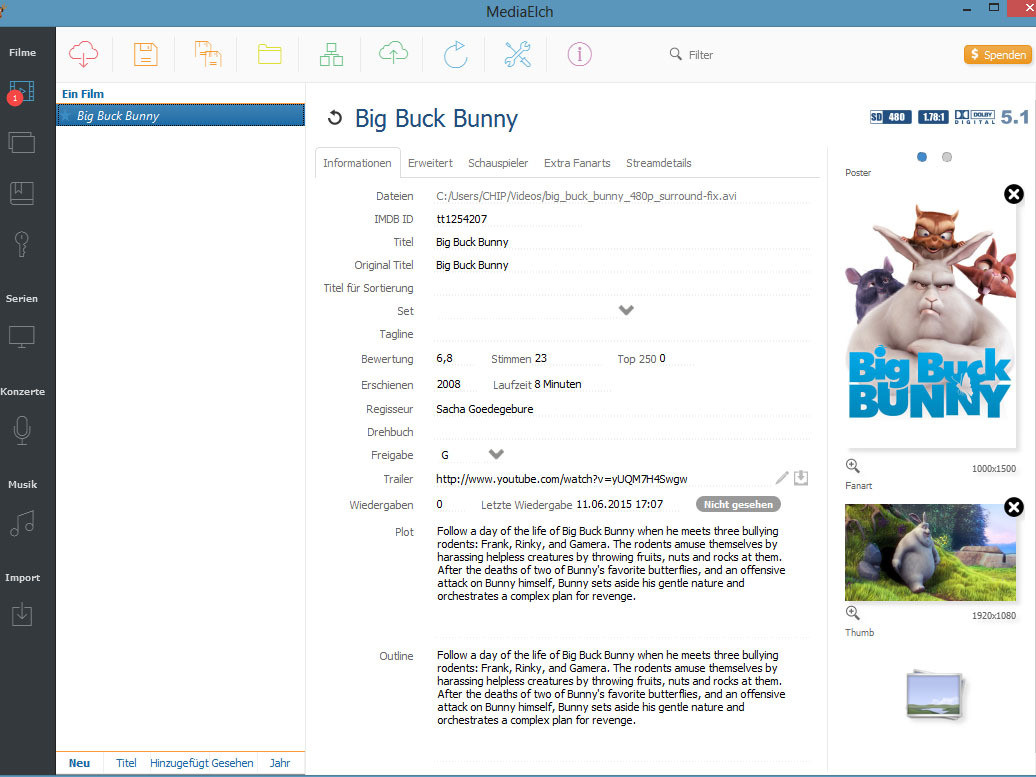Switch to the Extra Fanarts tab
Screen dimensions: 1036x777
(x=577, y=163)
